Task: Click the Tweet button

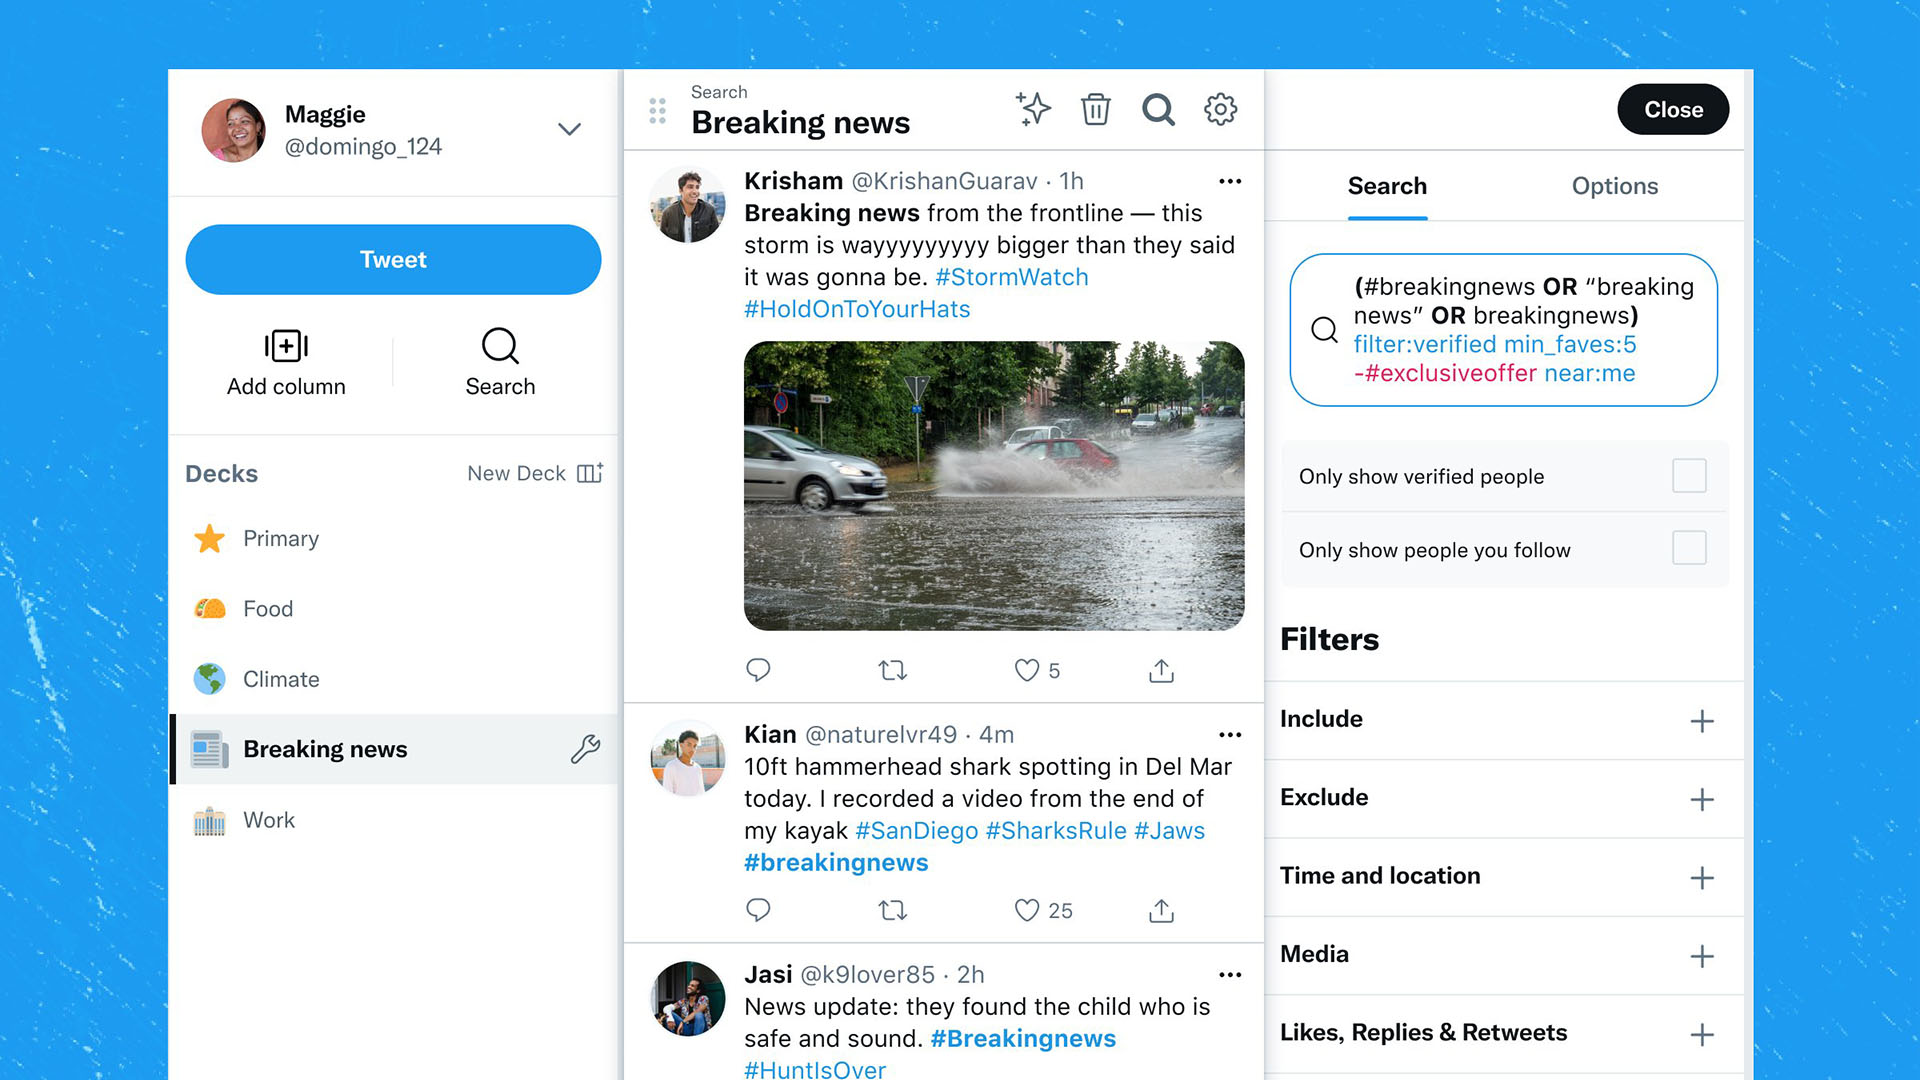Action: click(x=393, y=260)
